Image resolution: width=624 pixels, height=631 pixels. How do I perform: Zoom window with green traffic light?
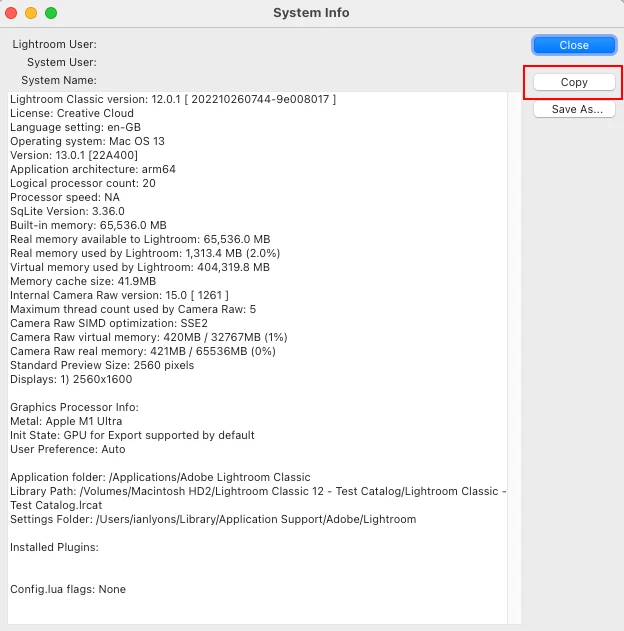click(51, 13)
